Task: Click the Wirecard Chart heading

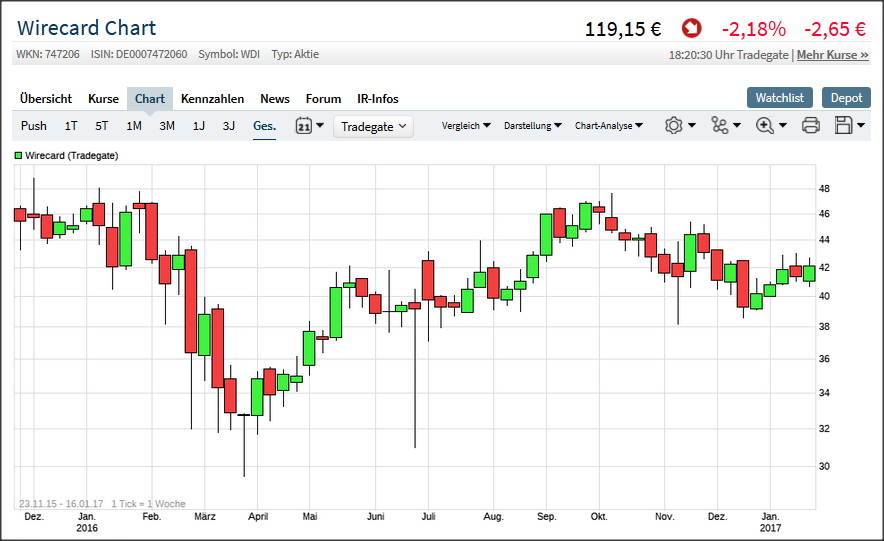Action: pyautogui.click(x=86, y=28)
